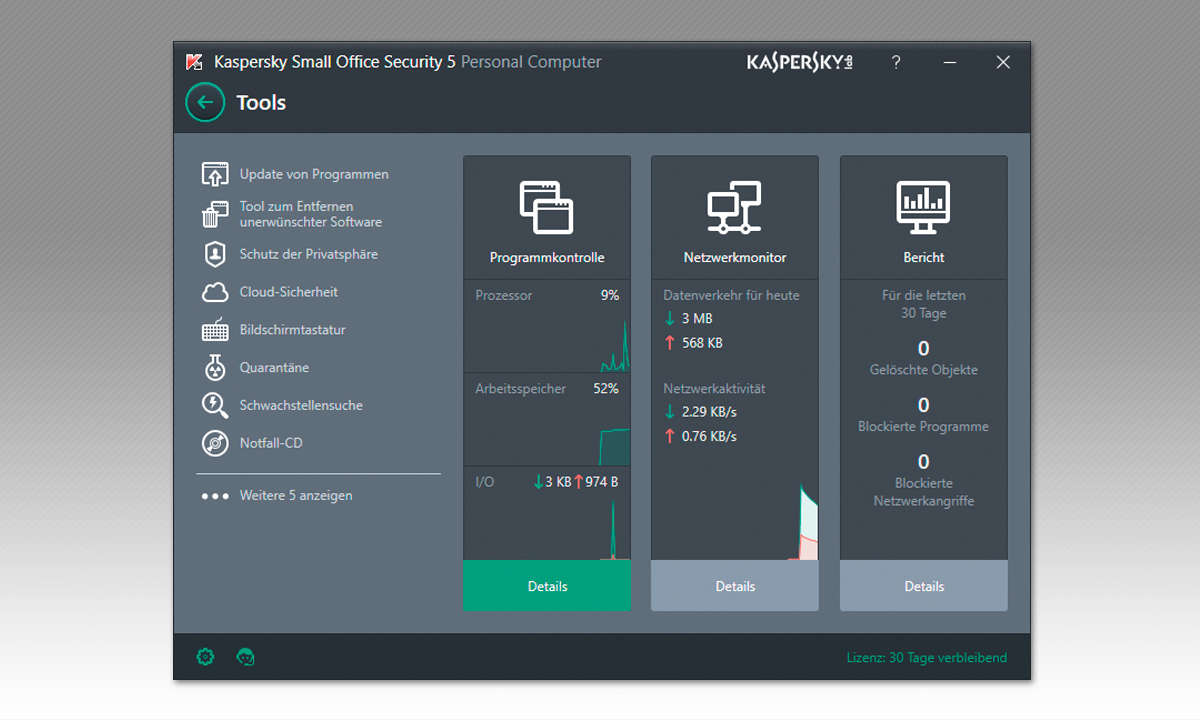Viewport: 1200px width, 720px height.
Task: Expand Weitere 5 anzeigen
Action: pos(296,496)
